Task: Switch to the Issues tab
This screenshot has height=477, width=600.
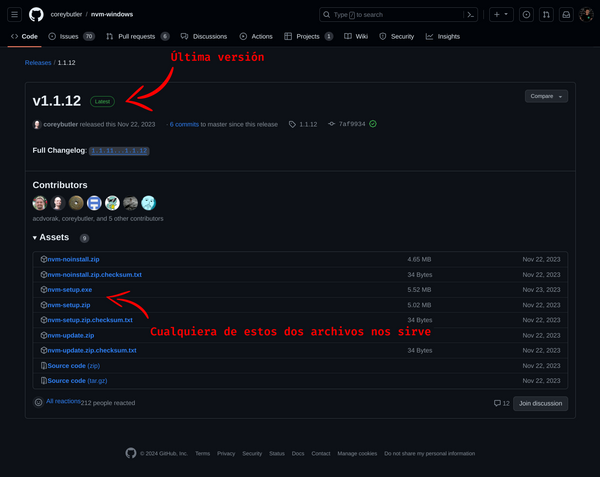Action: click(x=70, y=36)
